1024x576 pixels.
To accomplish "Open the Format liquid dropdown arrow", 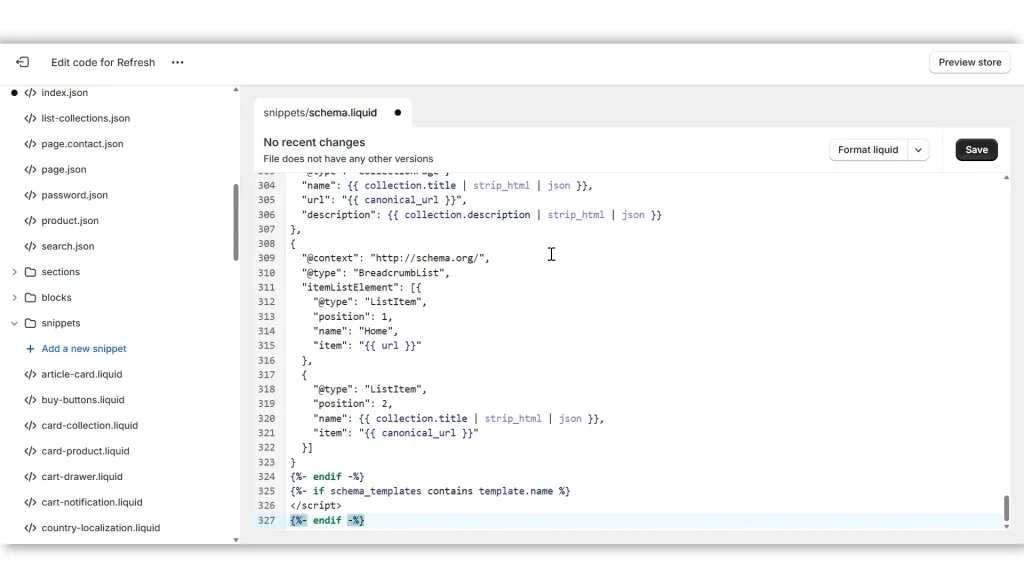I will [x=918, y=150].
